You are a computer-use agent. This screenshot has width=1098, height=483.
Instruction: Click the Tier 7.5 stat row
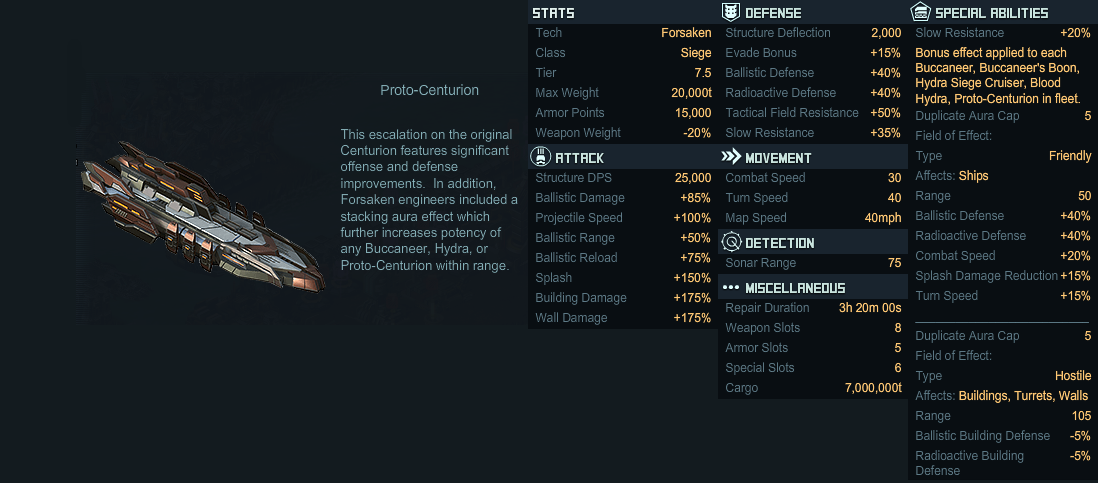[623, 73]
